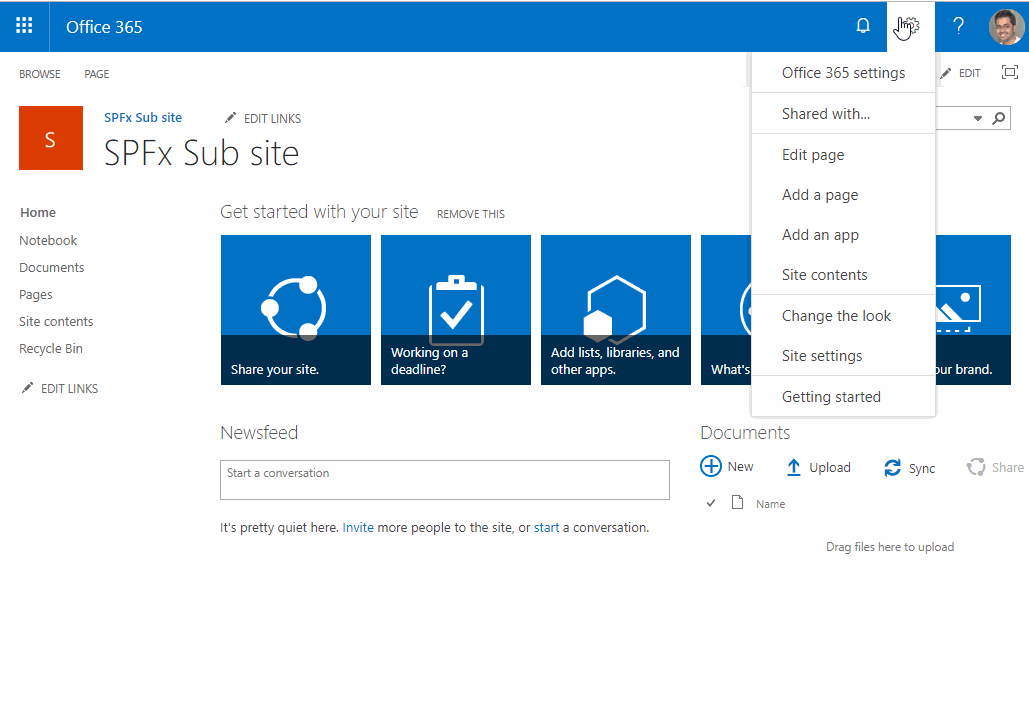Switch to the PAGE ribbon tab

click(96, 74)
